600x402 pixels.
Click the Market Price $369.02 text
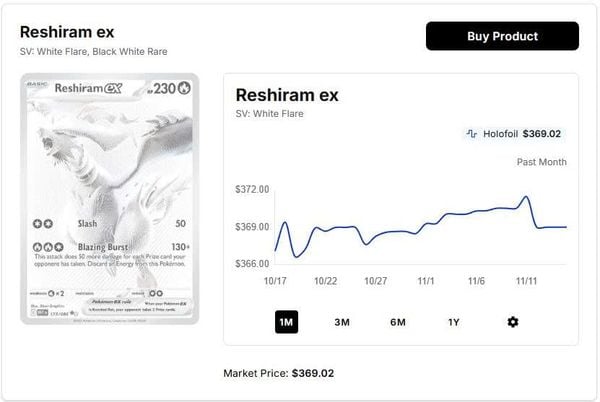[278, 373]
